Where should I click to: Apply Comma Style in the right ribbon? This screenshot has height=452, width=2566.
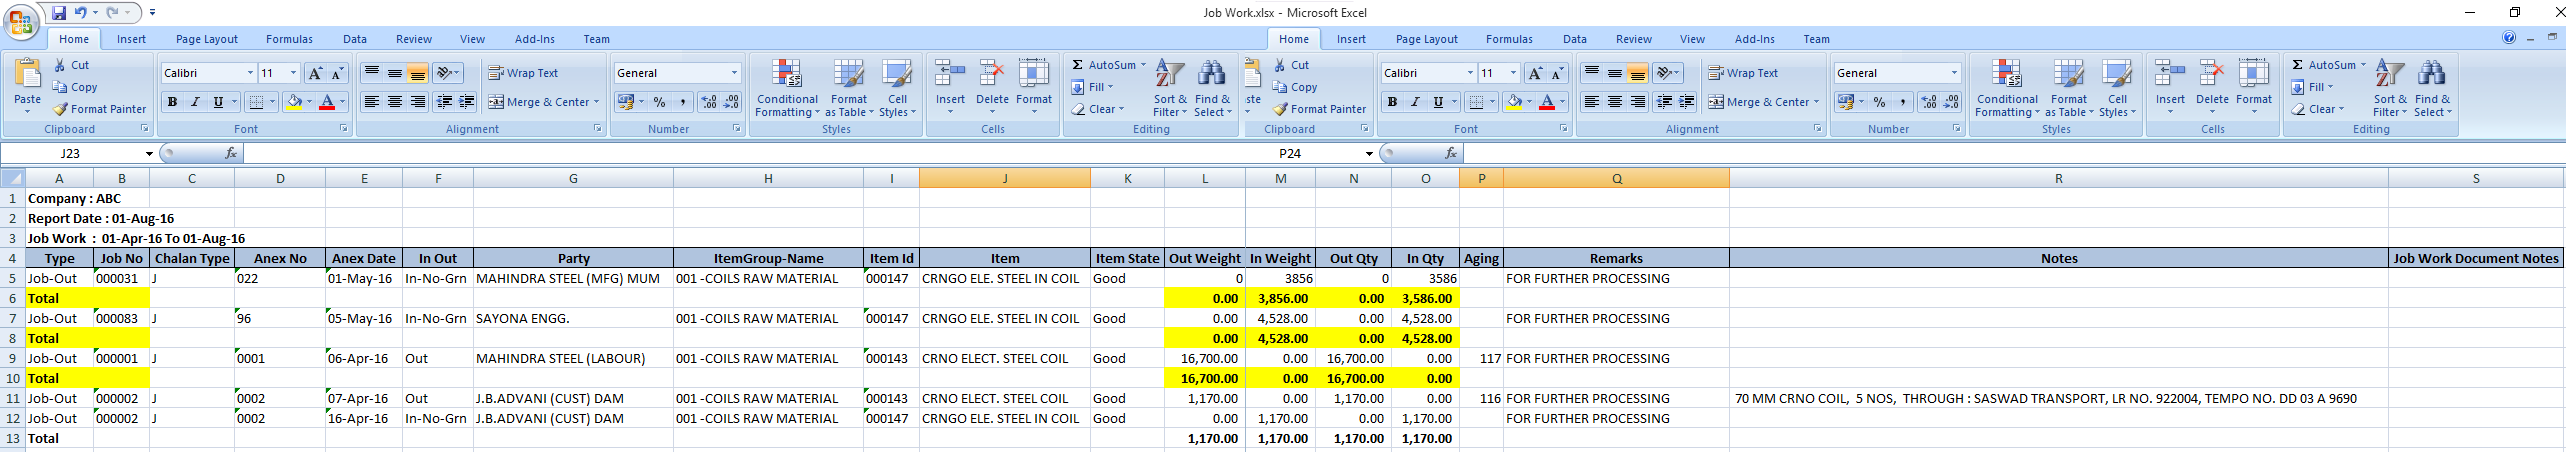pyautogui.click(x=1903, y=102)
